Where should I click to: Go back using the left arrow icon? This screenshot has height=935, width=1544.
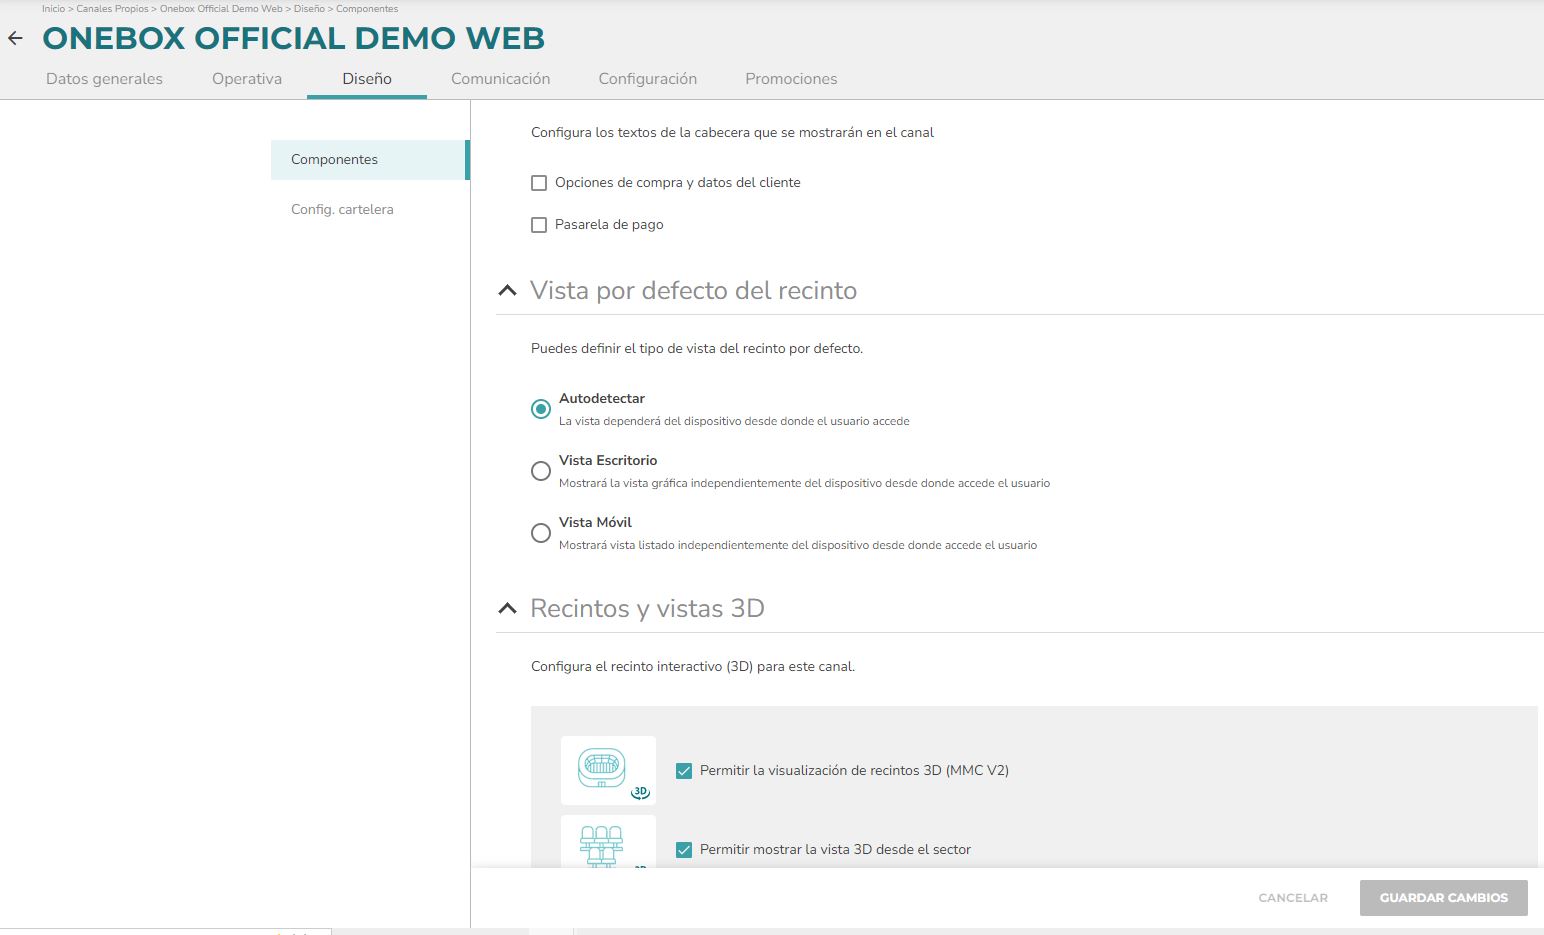15,39
